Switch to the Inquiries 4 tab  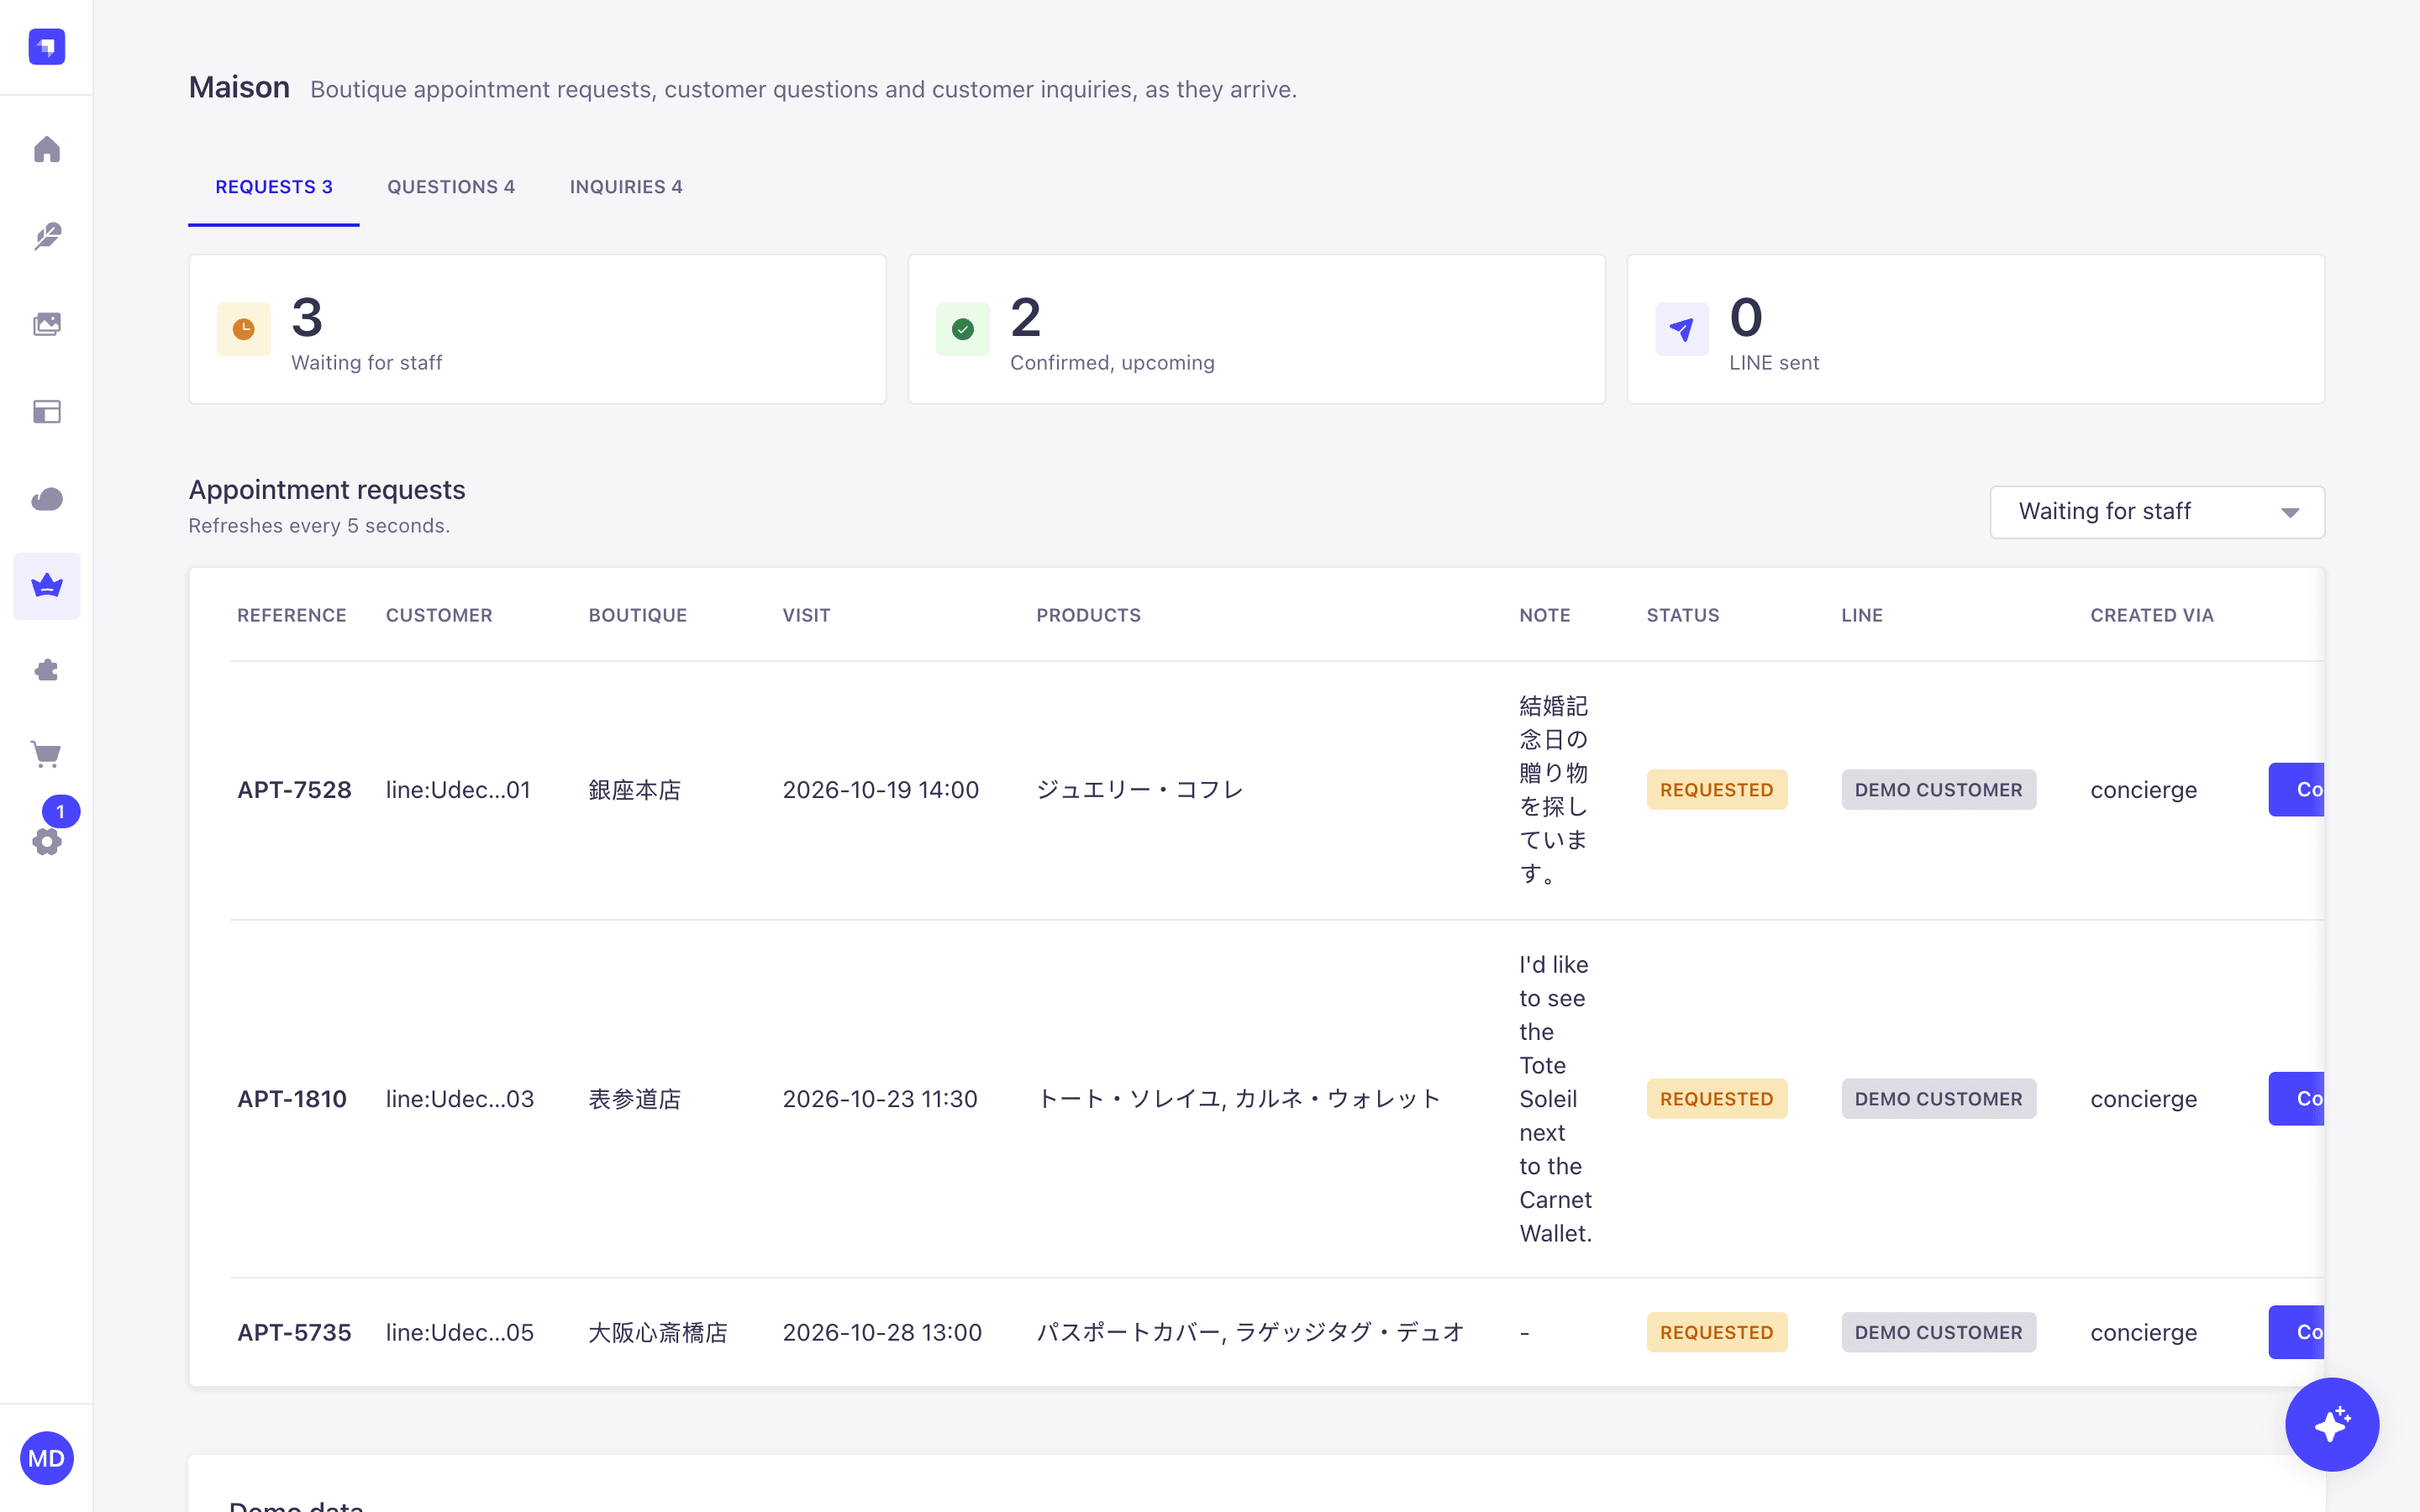coord(626,187)
